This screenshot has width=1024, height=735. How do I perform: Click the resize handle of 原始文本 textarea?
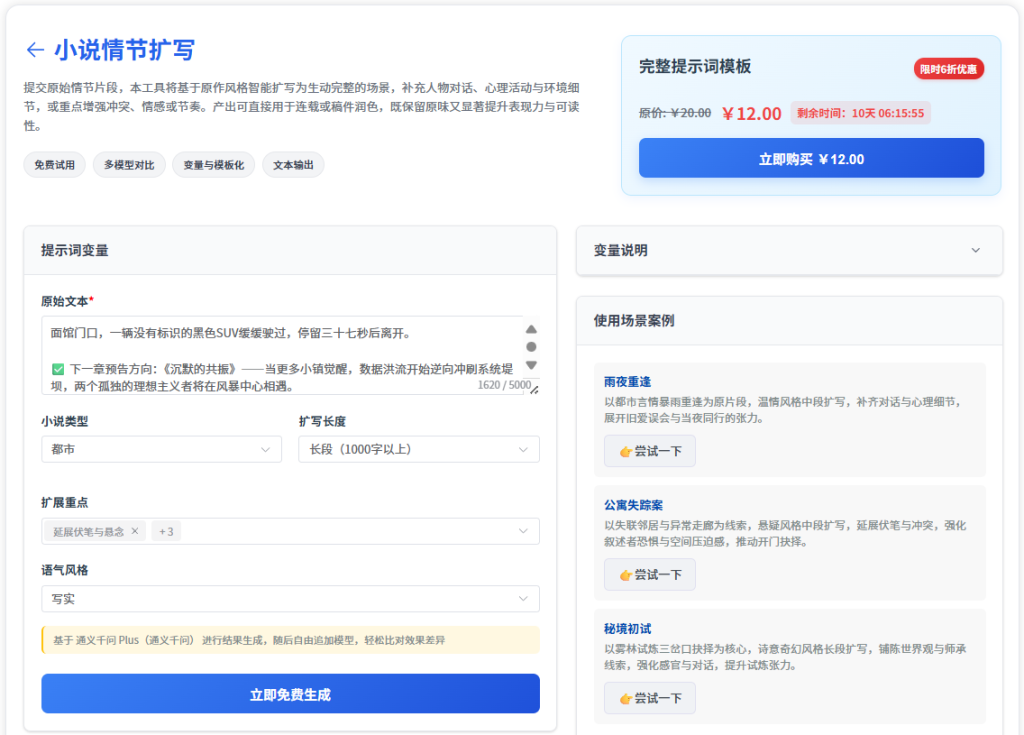(534, 390)
